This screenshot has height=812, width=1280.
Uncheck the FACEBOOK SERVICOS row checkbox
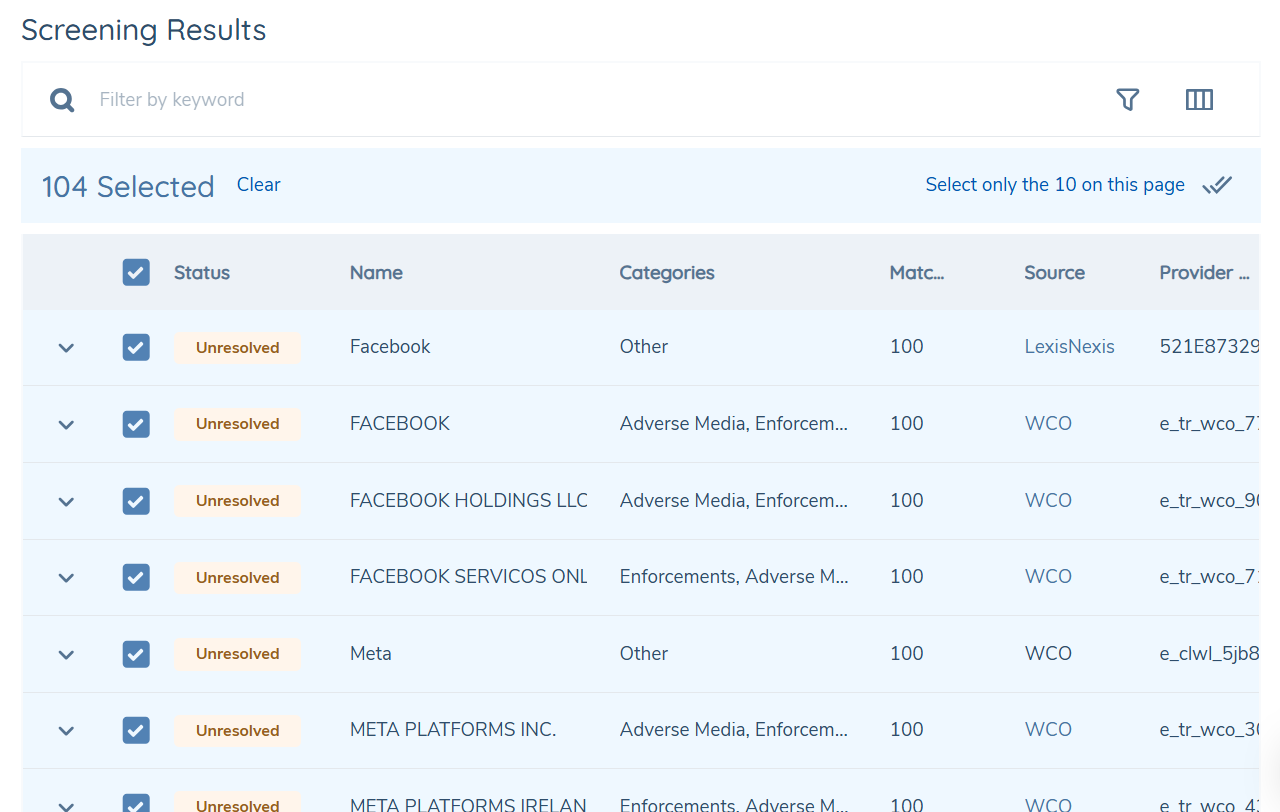[136, 577]
